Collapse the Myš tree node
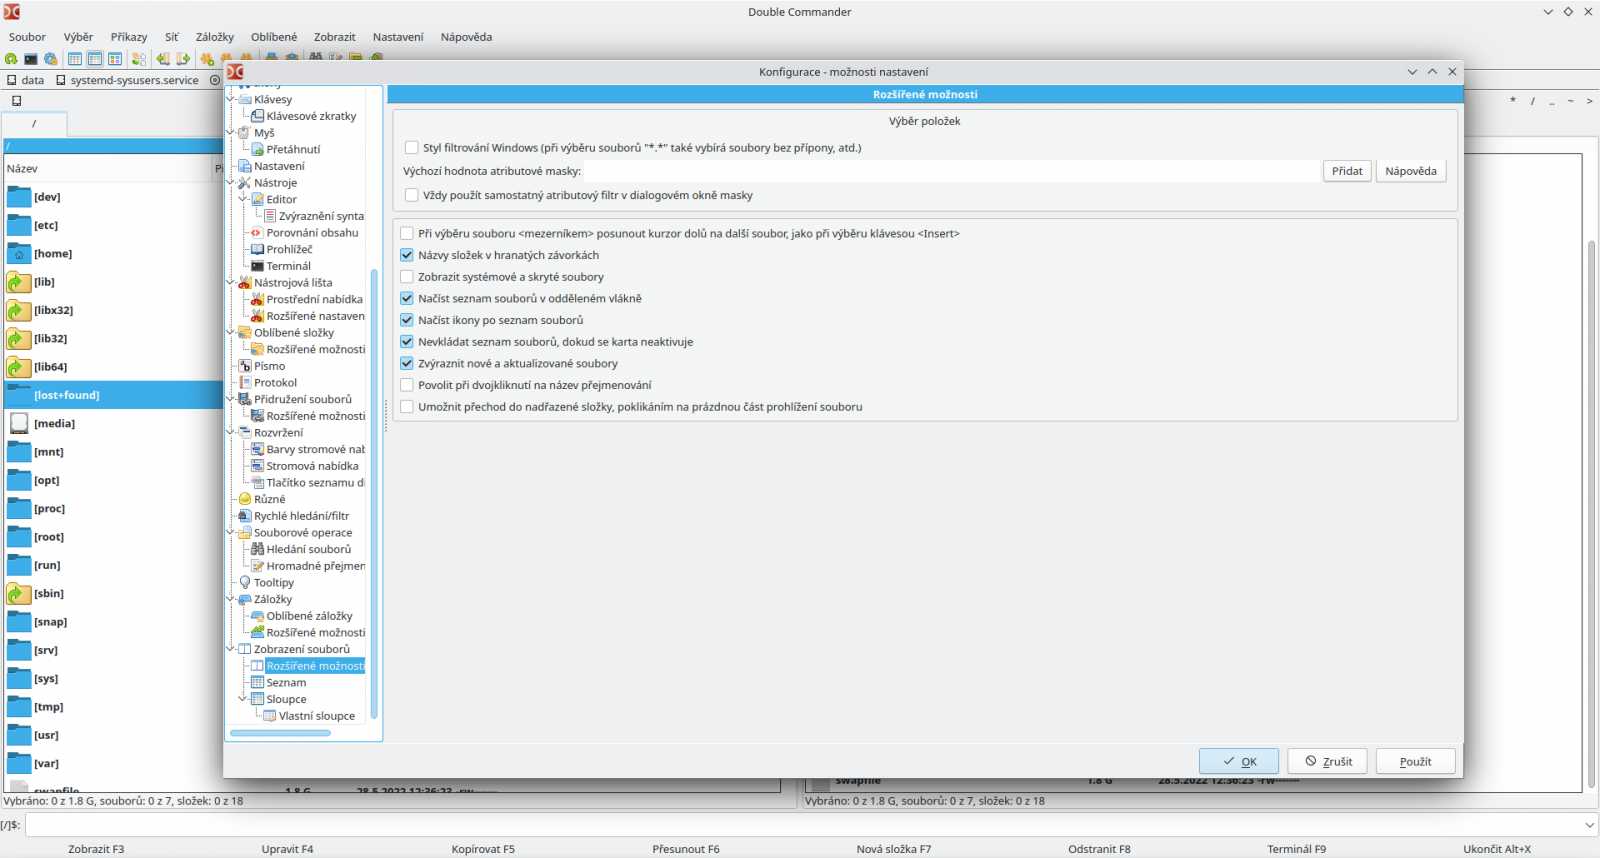This screenshot has height=858, width=1600. (231, 132)
